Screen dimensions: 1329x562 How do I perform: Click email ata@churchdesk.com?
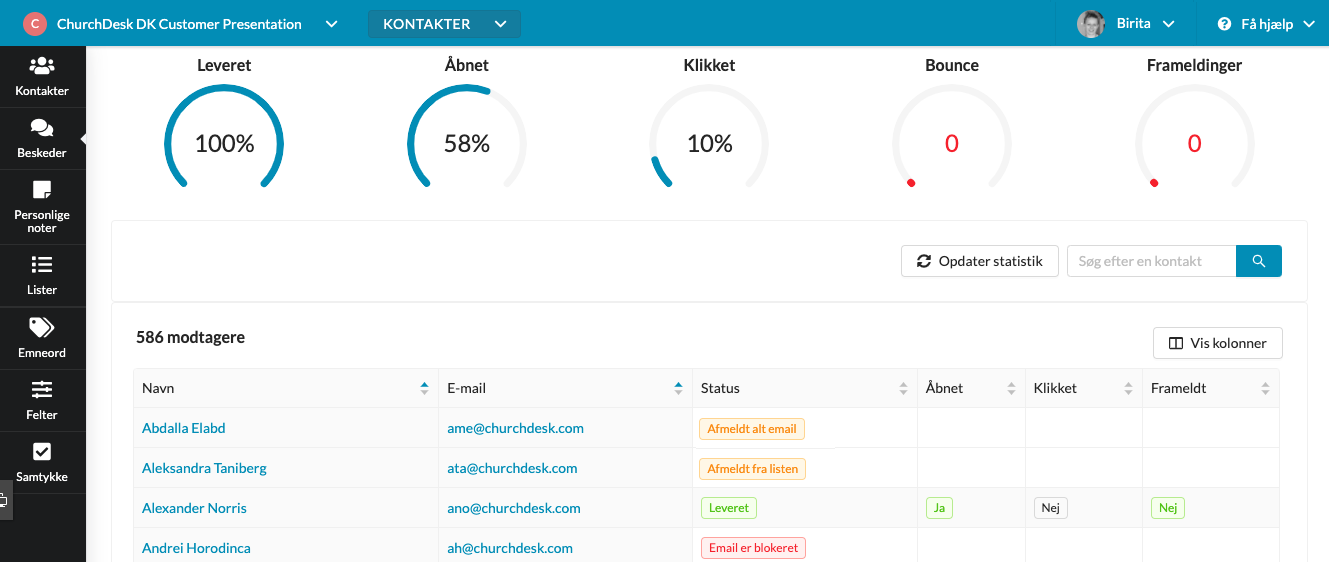(x=512, y=468)
